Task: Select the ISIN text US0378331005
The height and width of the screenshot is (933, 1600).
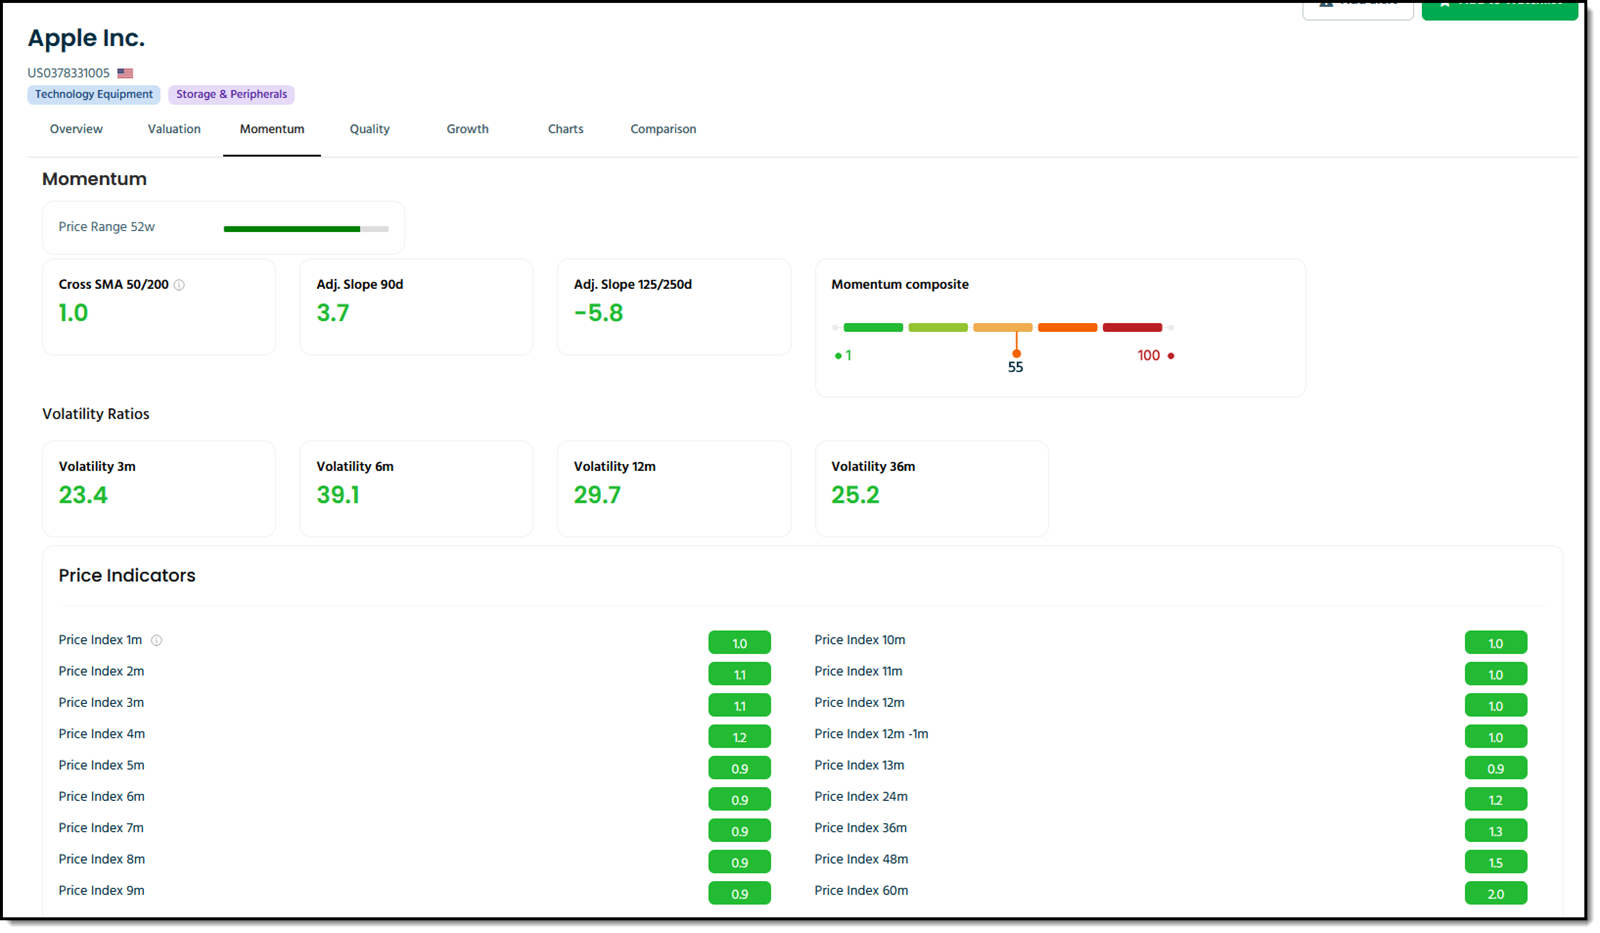Action: [68, 73]
